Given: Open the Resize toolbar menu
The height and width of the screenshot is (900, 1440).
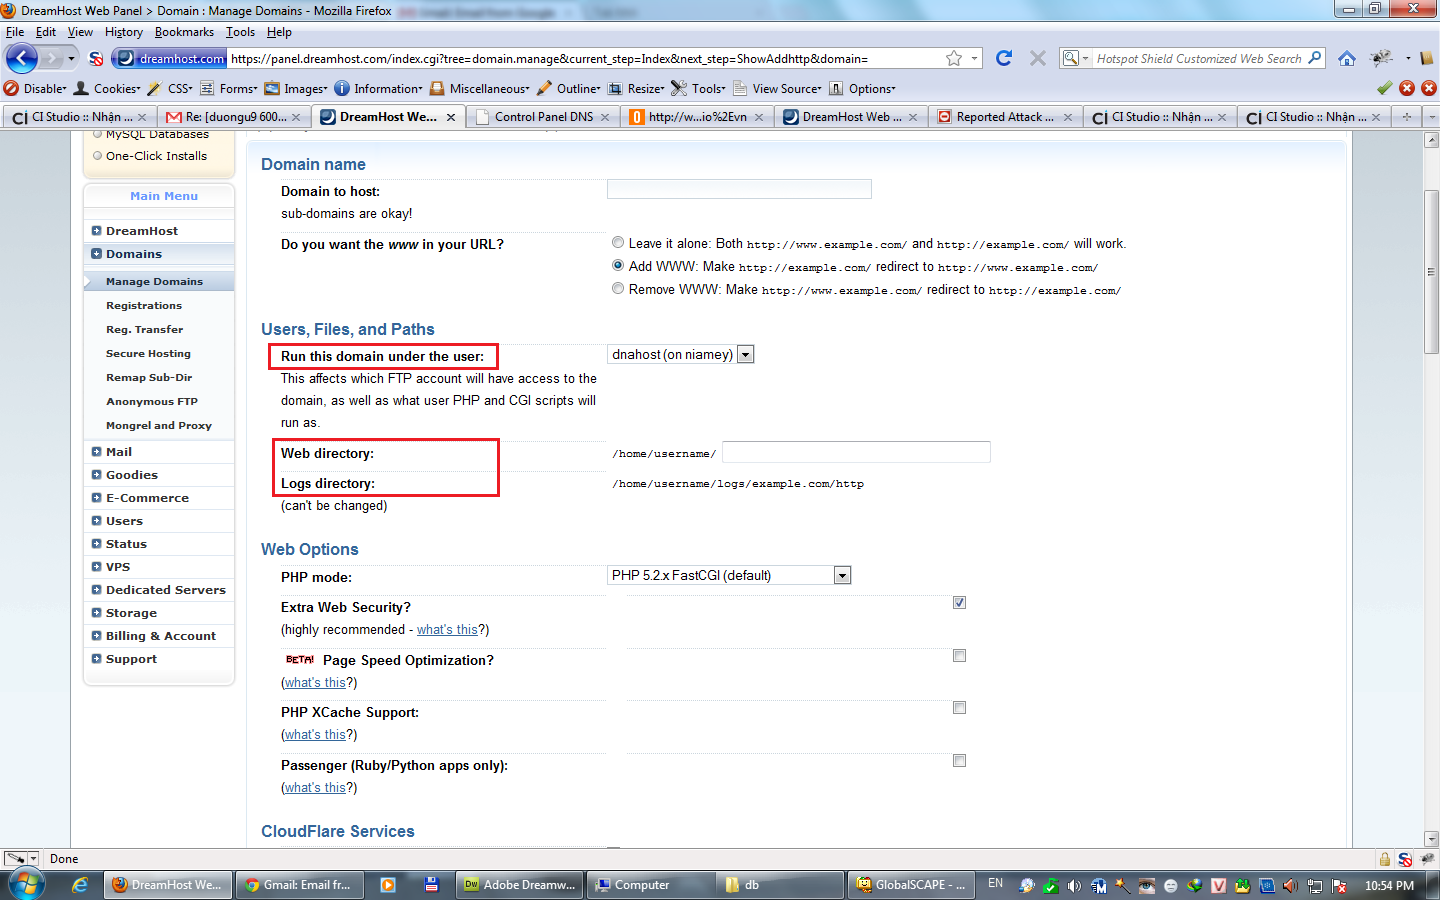Looking at the screenshot, I should 636,88.
